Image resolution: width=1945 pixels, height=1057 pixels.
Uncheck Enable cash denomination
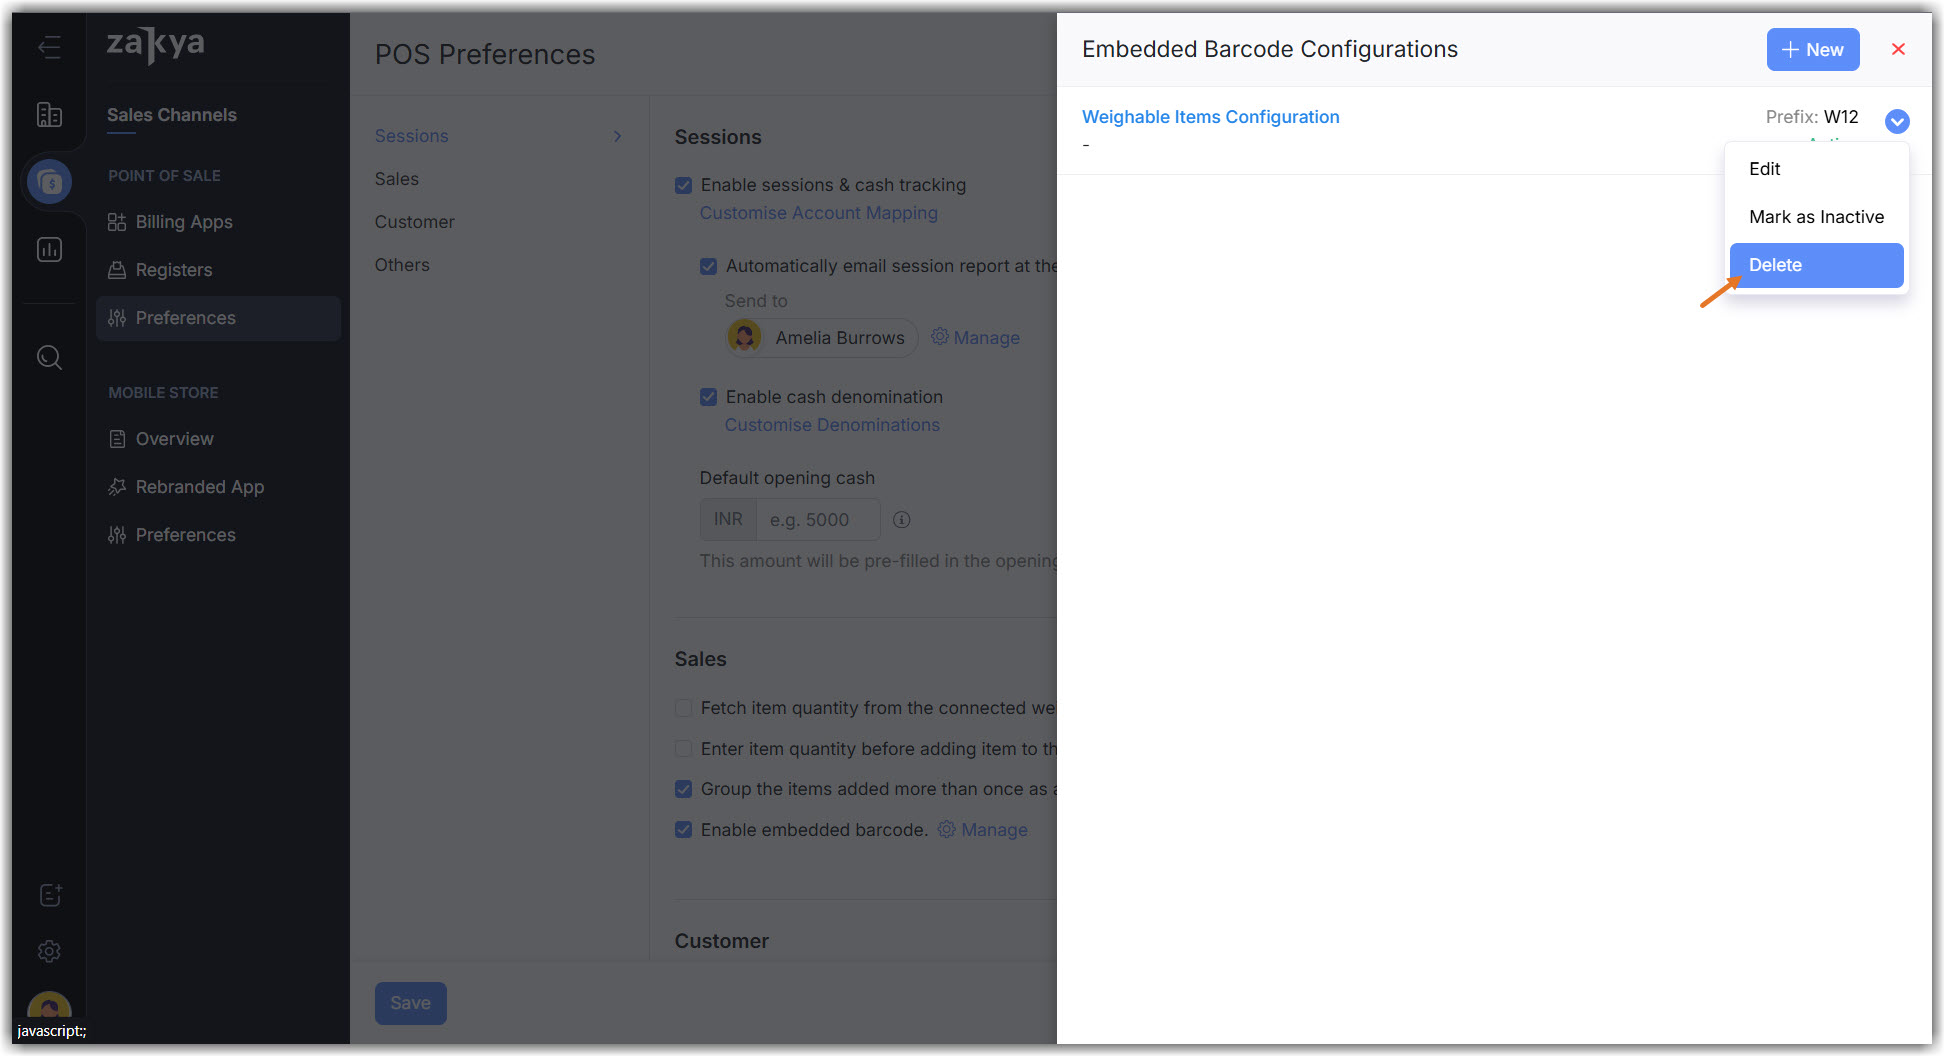709,397
